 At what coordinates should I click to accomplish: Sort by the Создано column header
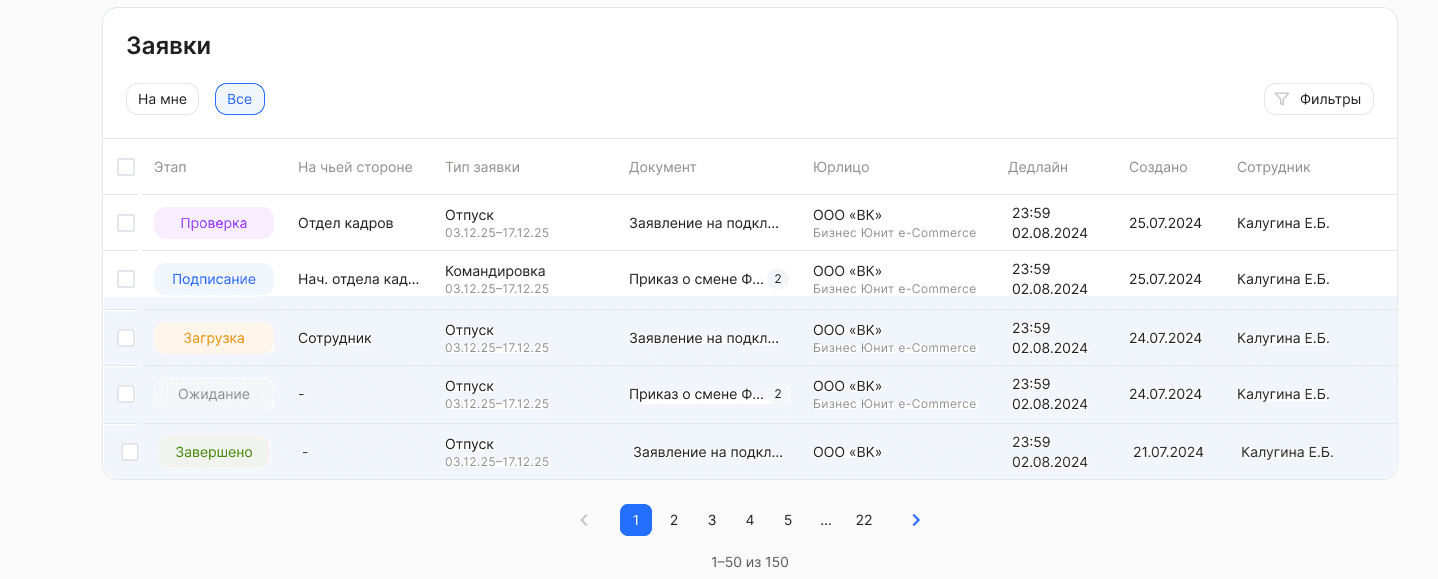coord(1158,167)
